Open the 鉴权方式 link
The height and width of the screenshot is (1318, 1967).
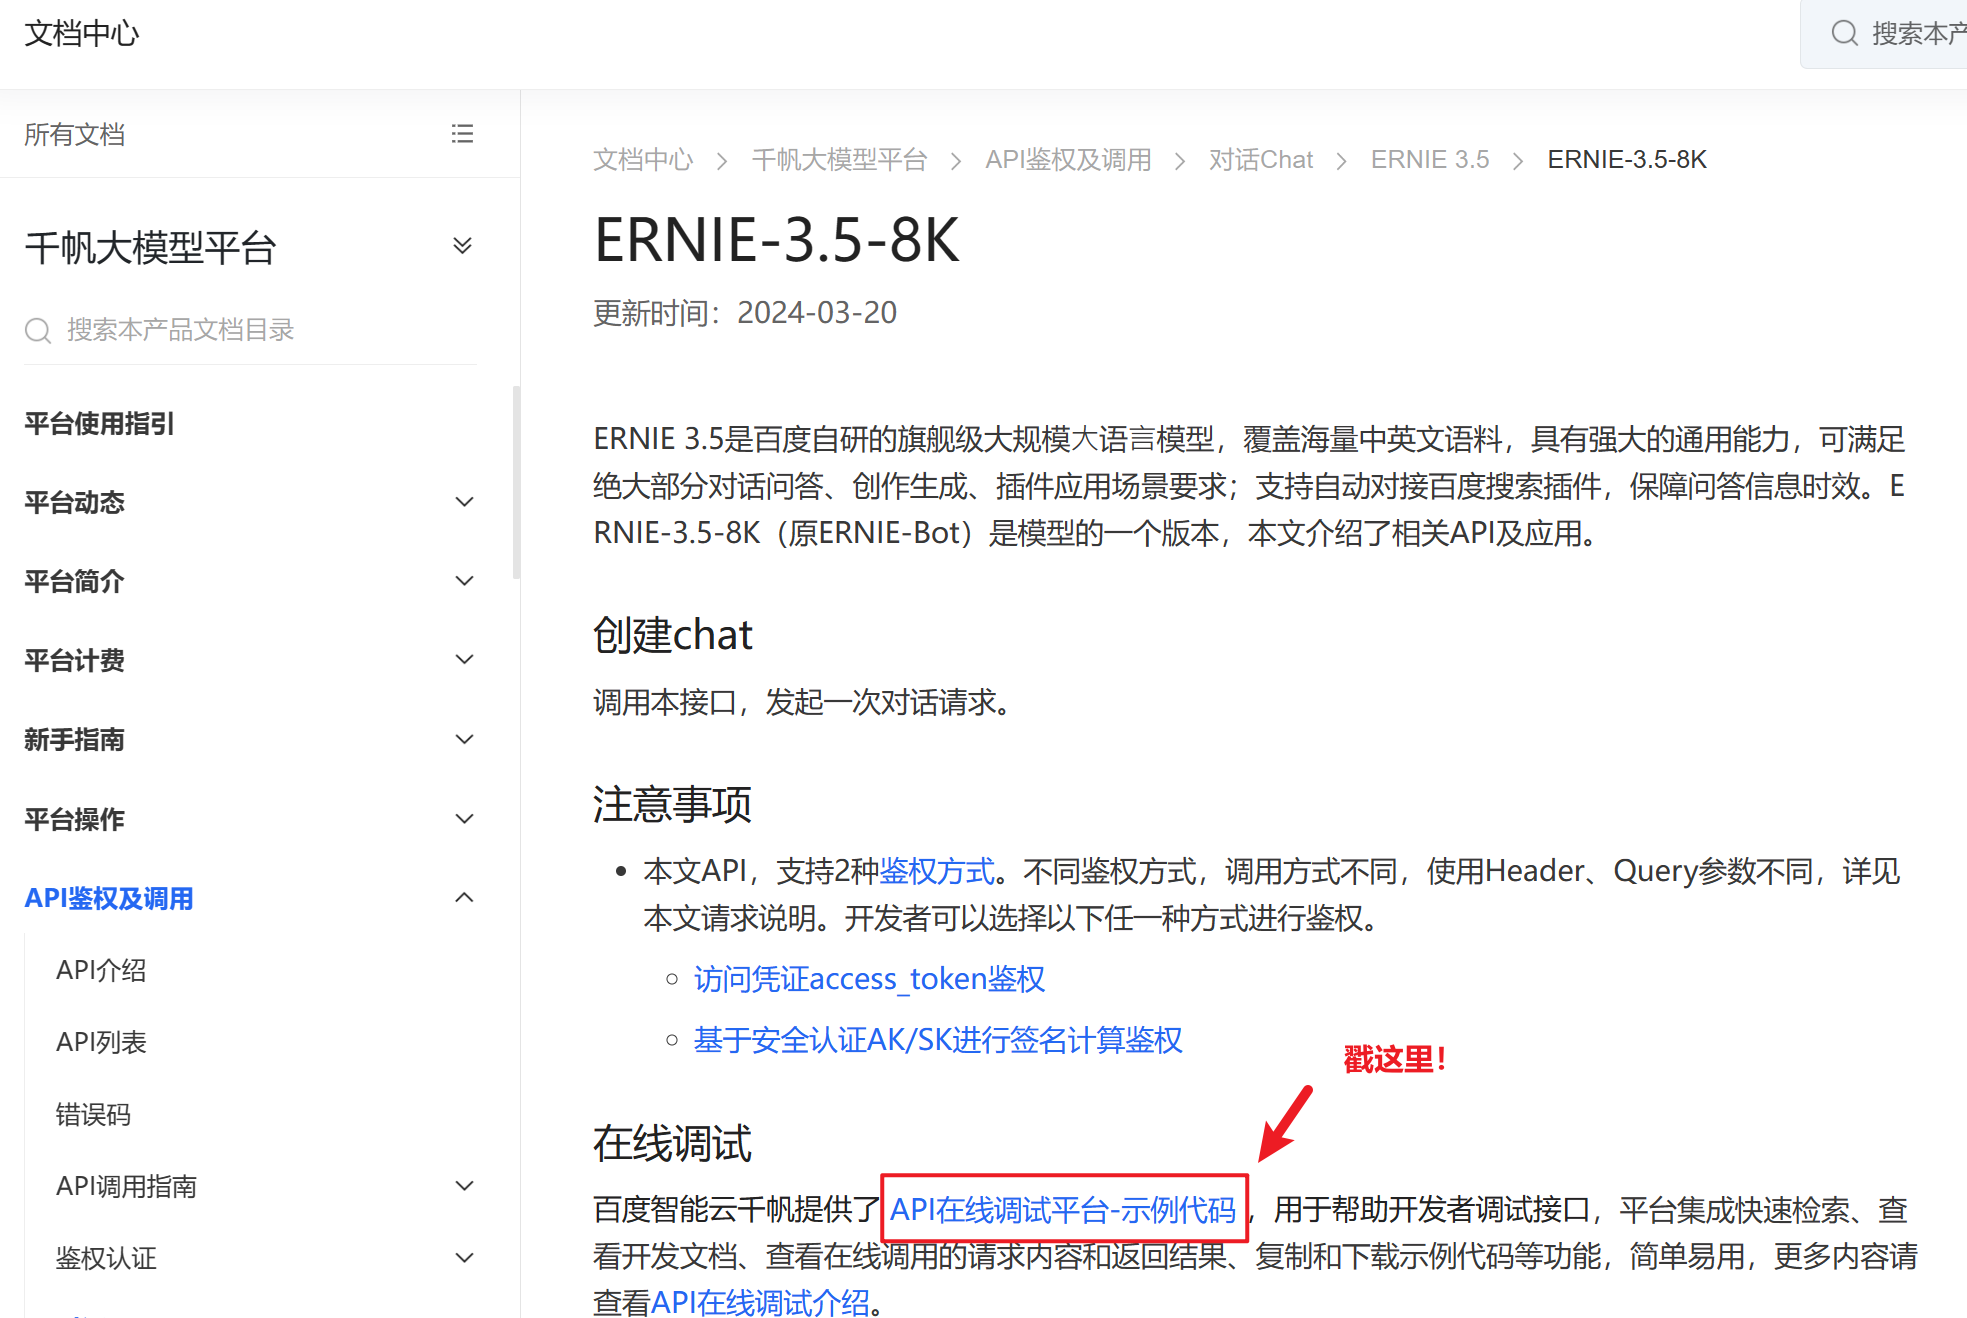pos(937,871)
